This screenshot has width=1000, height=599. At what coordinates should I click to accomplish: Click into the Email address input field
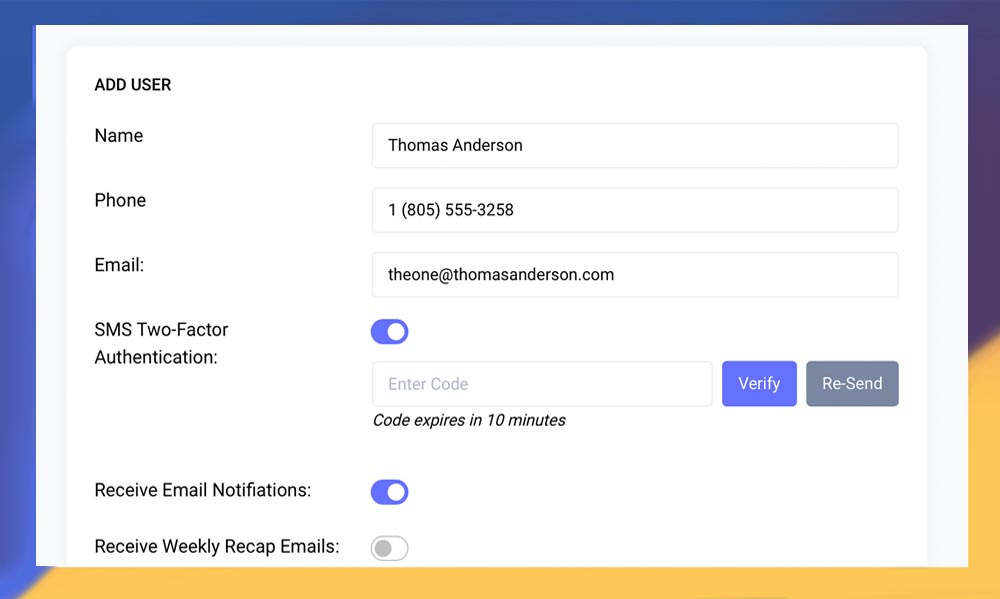tap(634, 274)
